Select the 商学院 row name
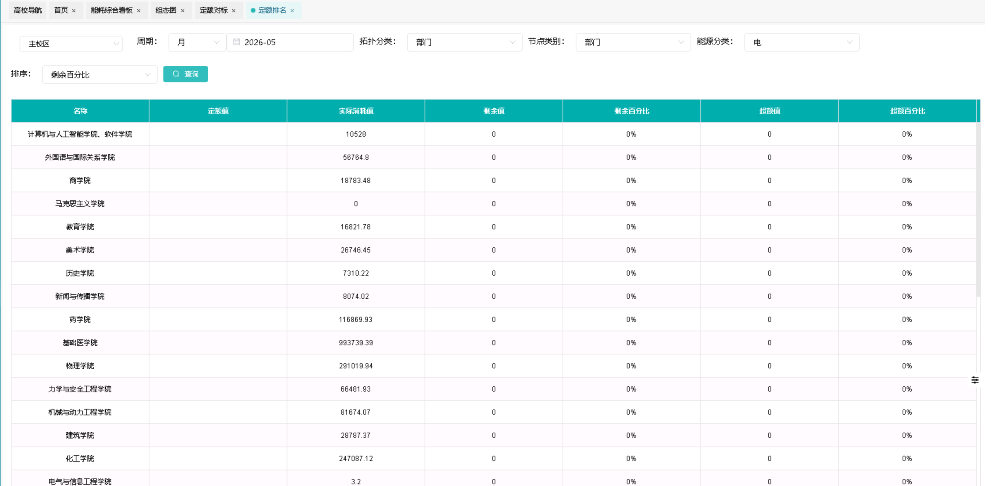The height and width of the screenshot is (486, 1000). tap(80, 180)
